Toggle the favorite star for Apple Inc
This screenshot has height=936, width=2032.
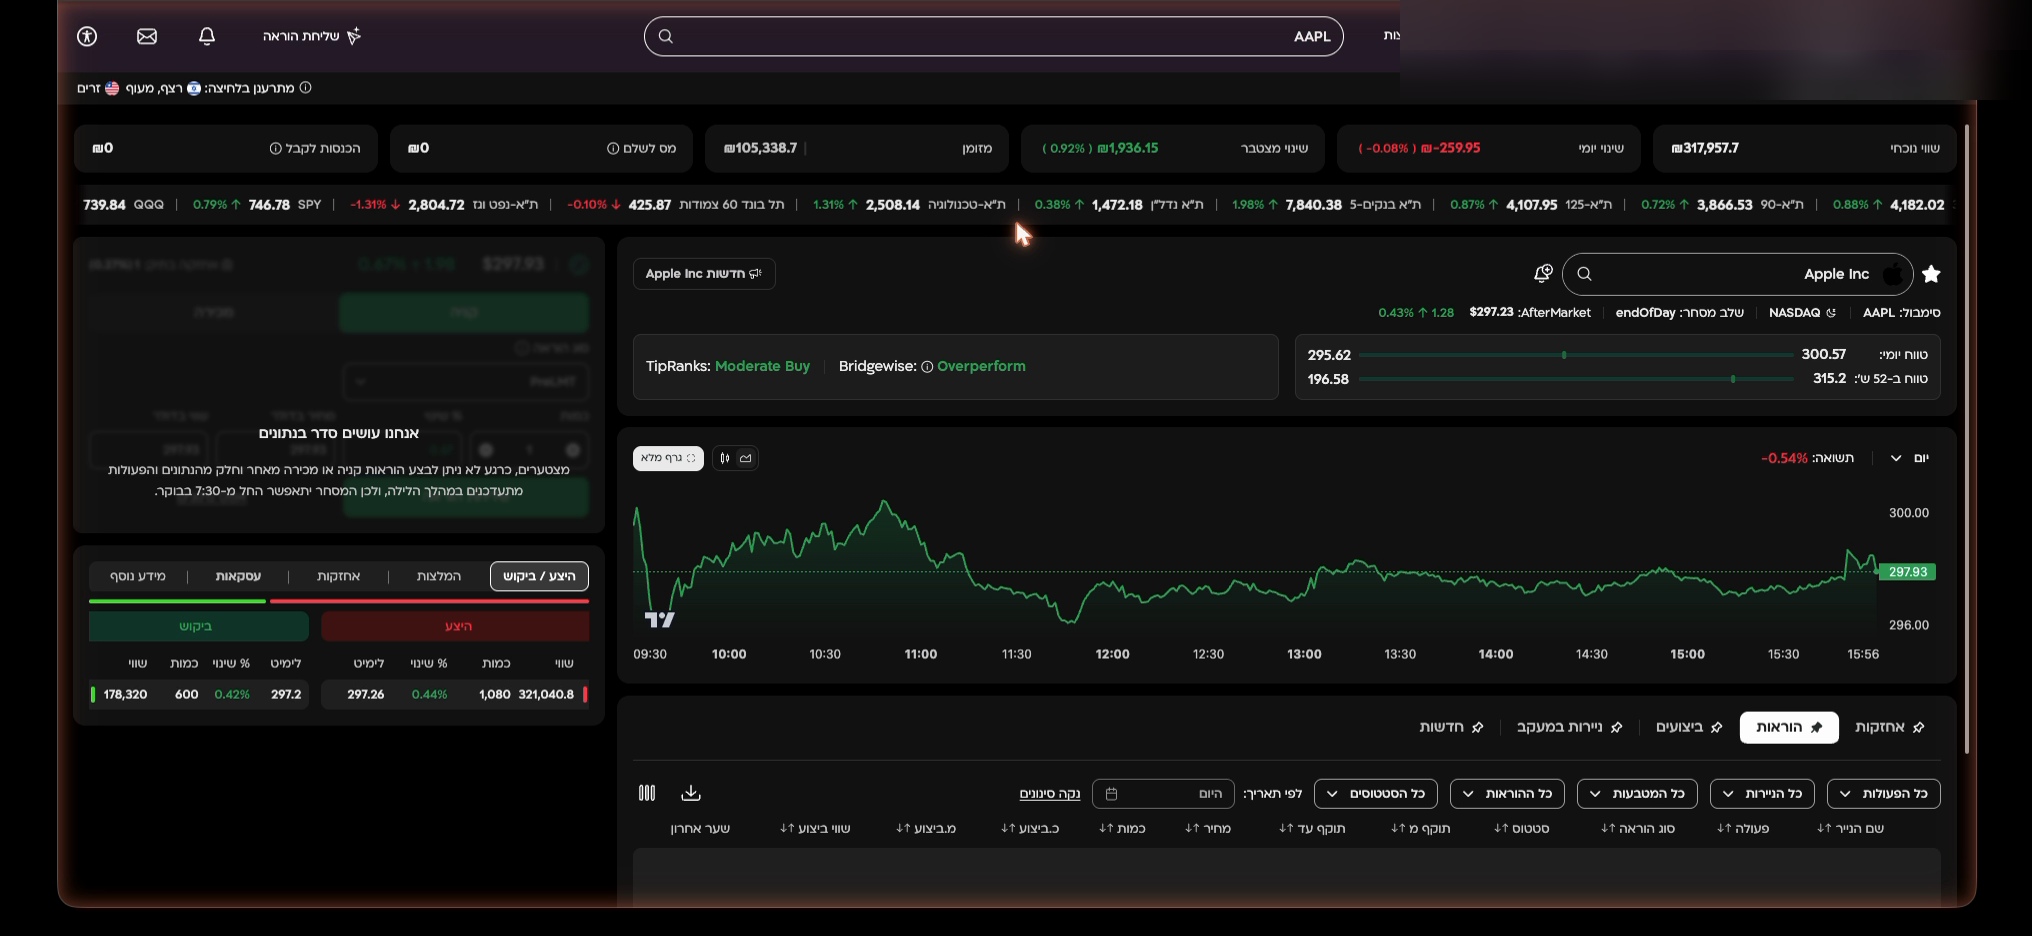[1931, 274]
